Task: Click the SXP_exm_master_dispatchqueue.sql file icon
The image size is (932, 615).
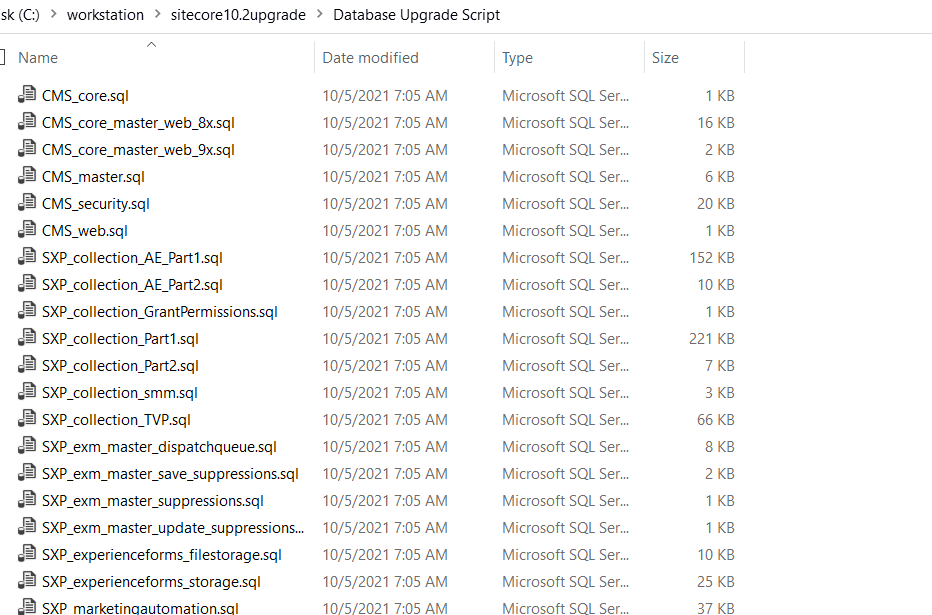Action: (27, 446)
